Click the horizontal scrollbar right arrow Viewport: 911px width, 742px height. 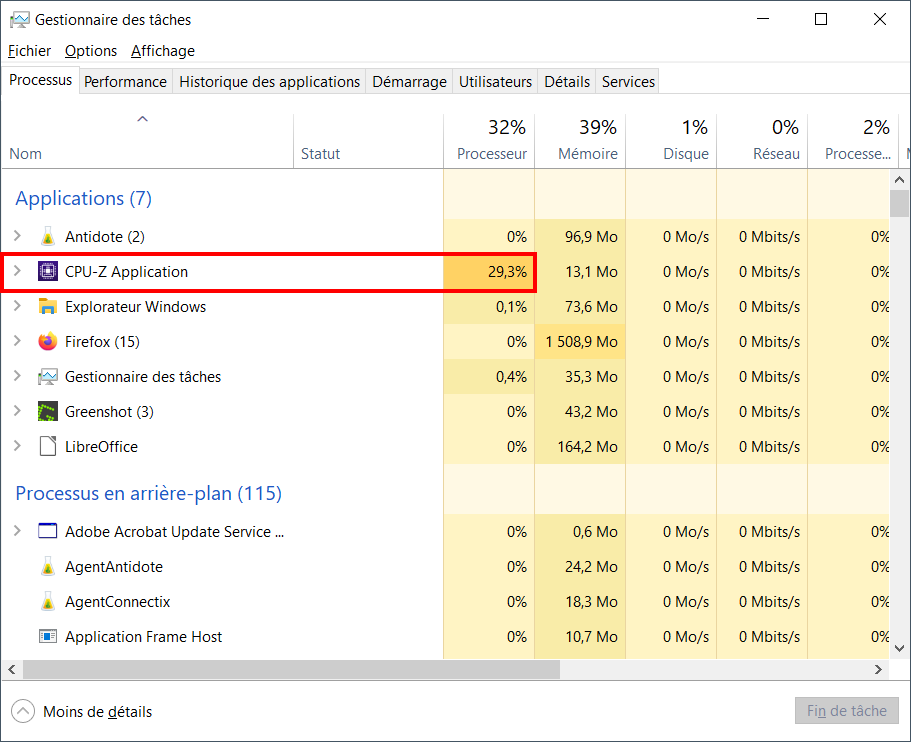pyautogui.click(x=878, y=669)
